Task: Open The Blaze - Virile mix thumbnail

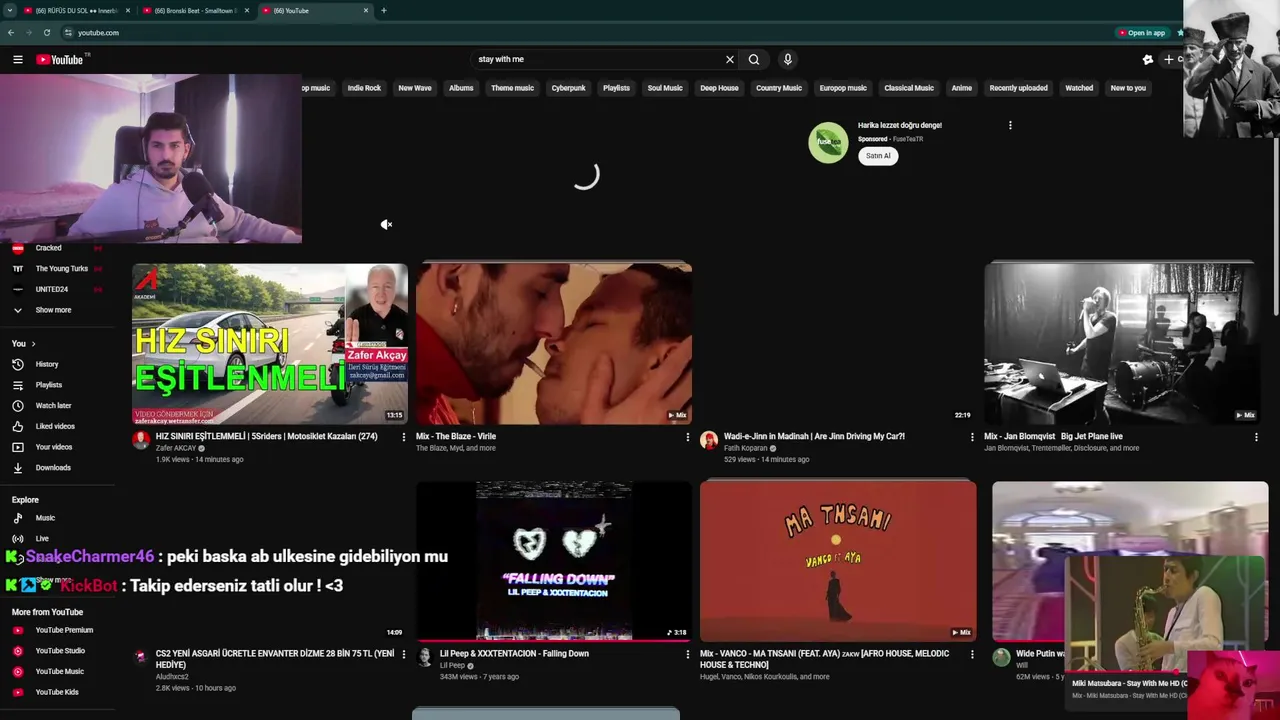Action: coord(554,344)
